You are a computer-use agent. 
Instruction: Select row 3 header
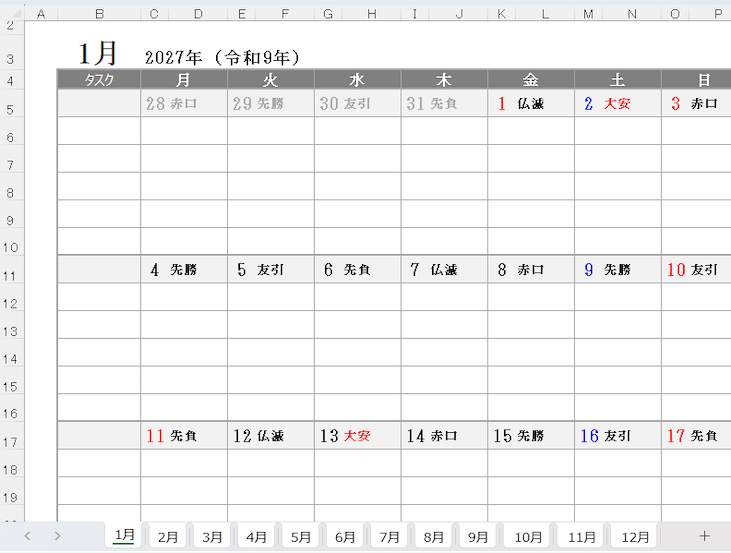tap(10, 52)
